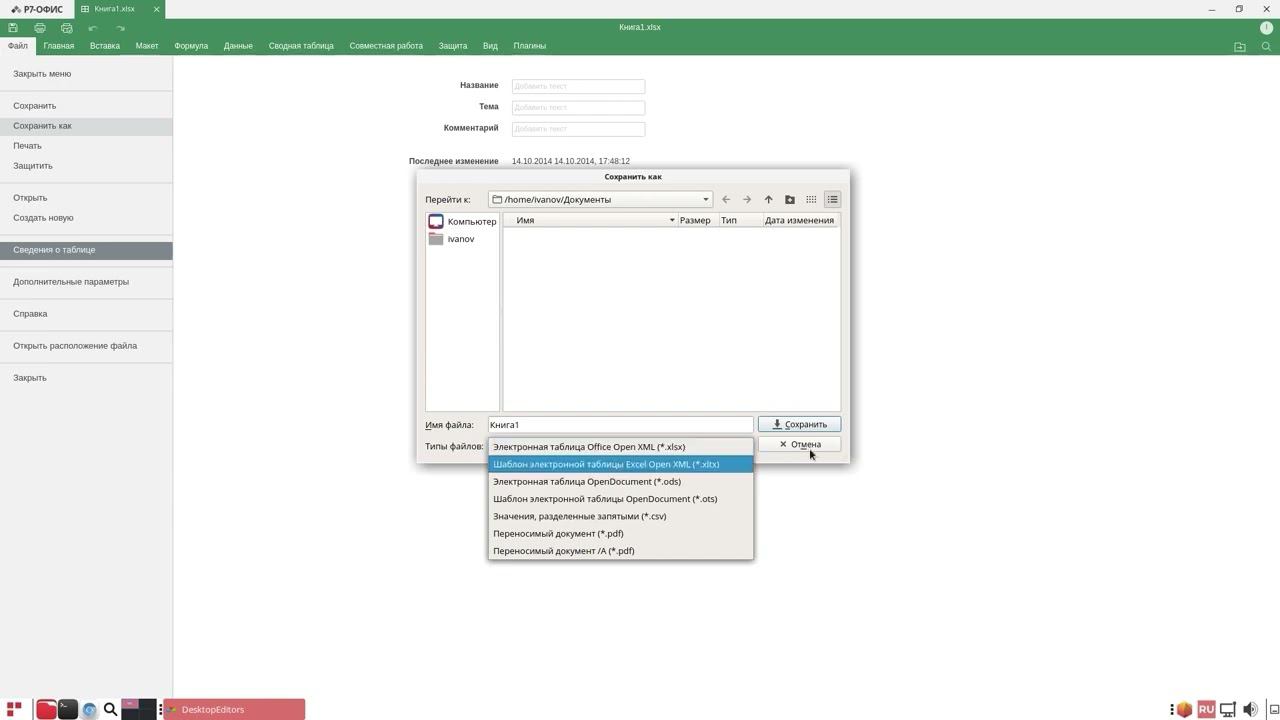
Task: Click Дополнительные параметры in the sidebar
Action: coord(86,282)
